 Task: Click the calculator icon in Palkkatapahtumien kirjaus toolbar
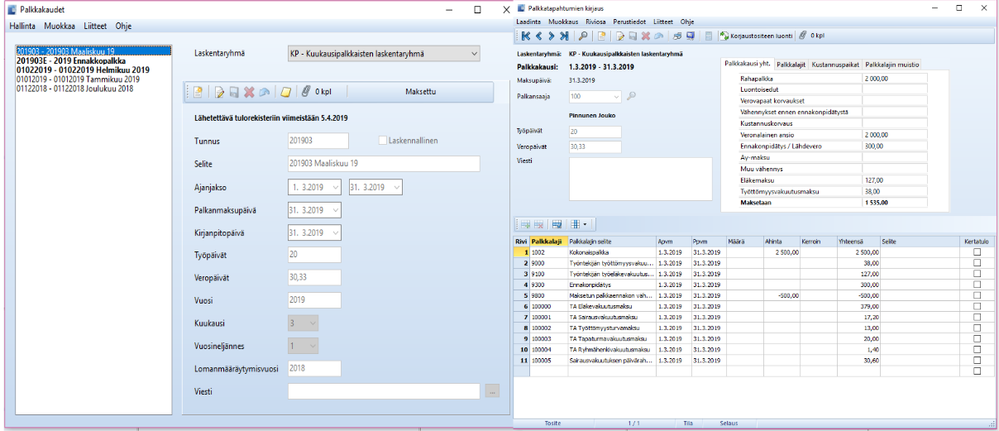coord(708,36)
